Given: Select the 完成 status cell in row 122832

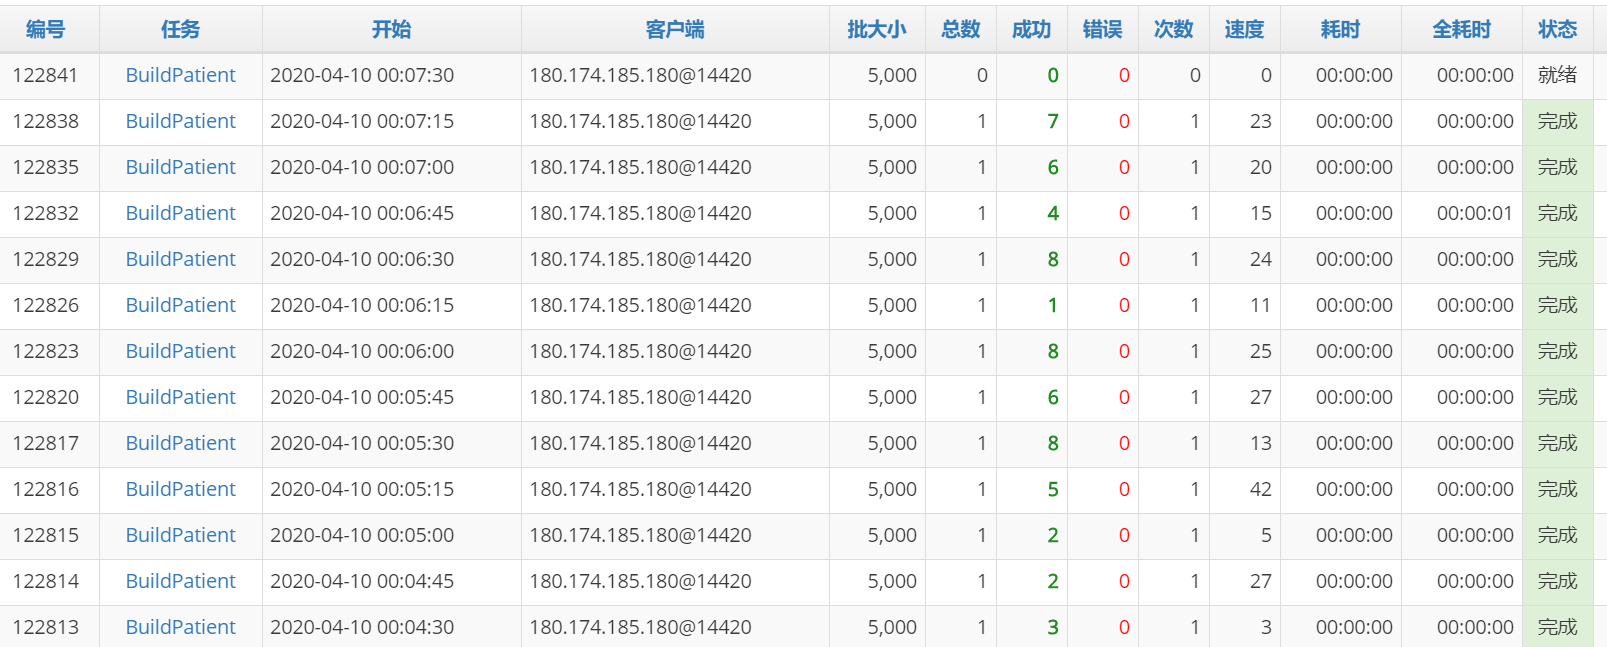Looking at the screenshot, I should 1558,214.
